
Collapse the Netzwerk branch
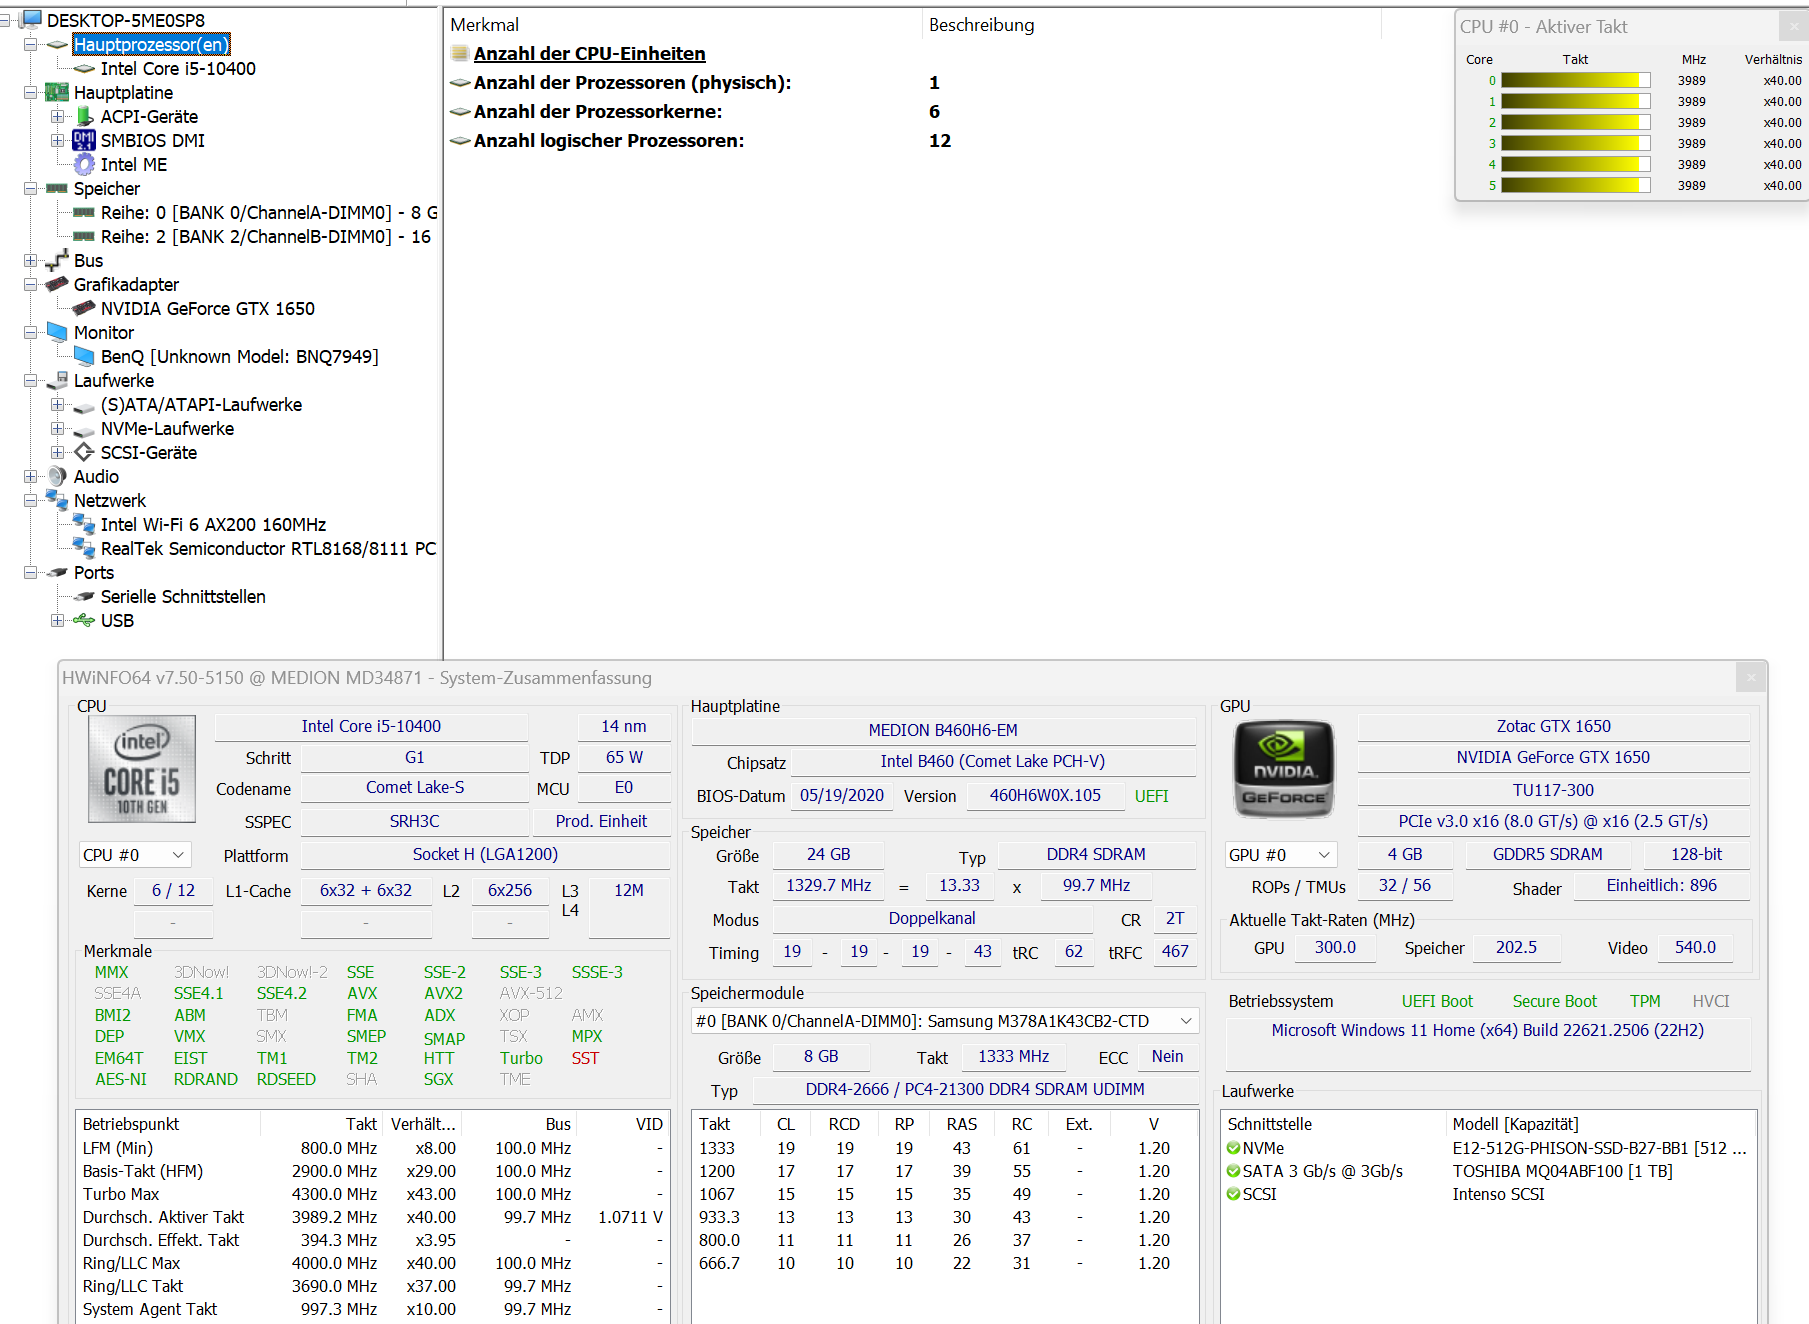tap(31, 501)
